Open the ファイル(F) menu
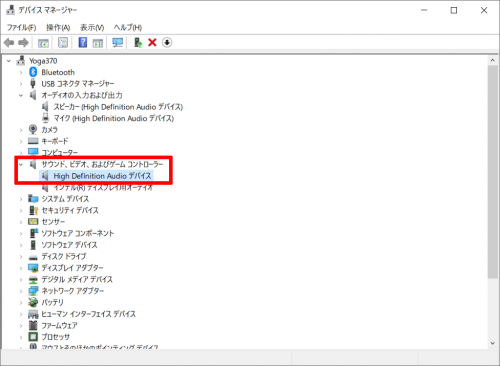The image size is (500, 366). (22, 27)
